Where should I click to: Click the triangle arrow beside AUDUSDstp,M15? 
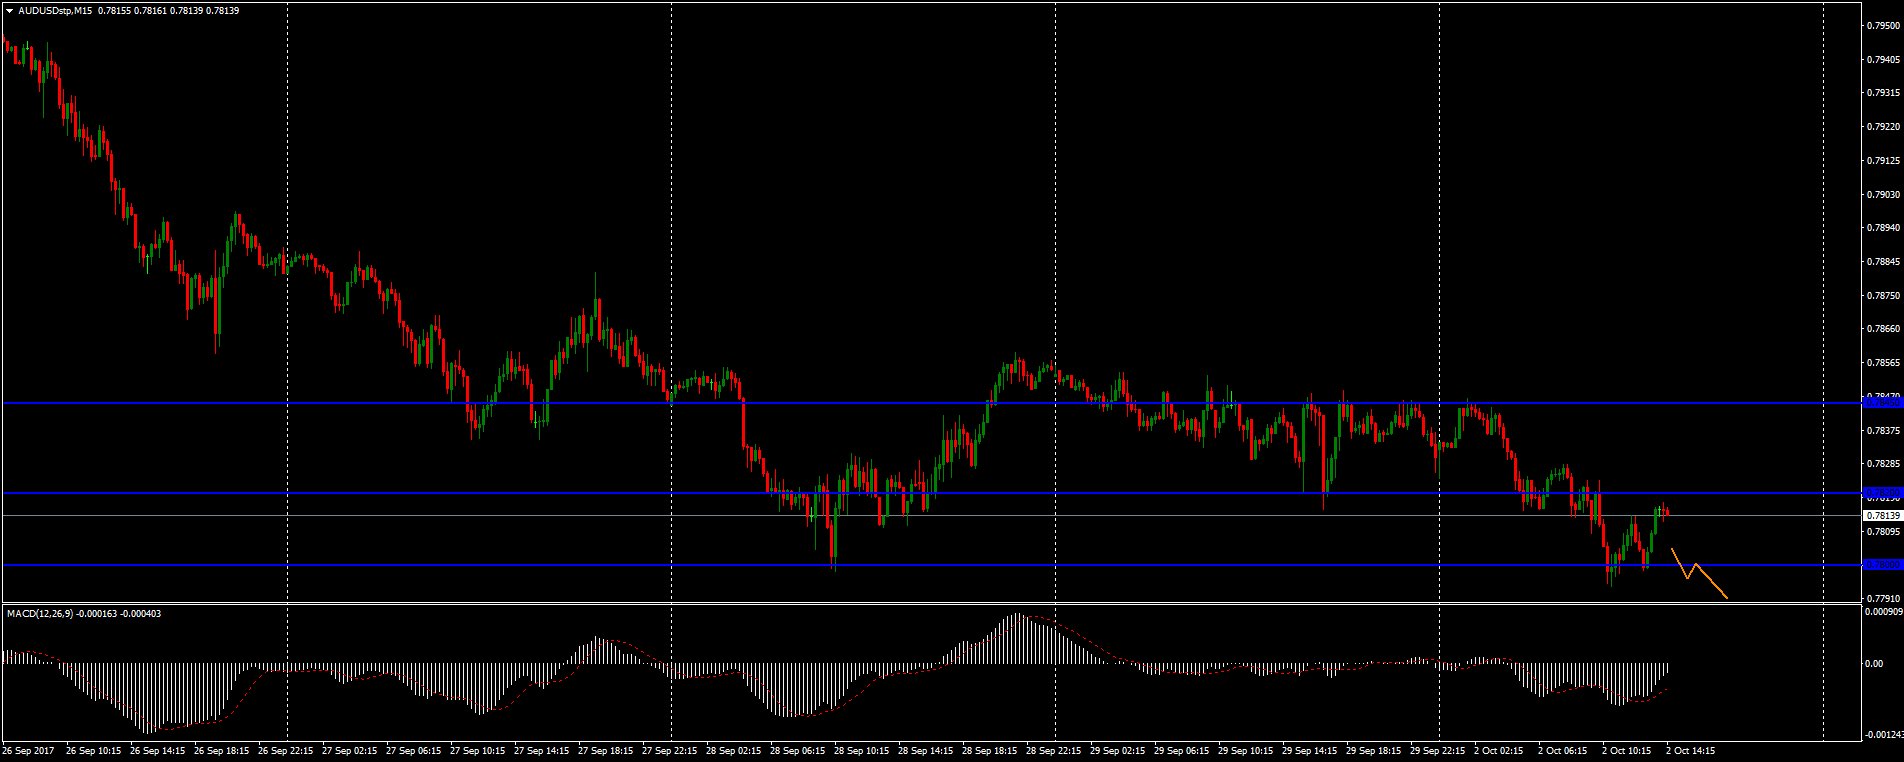coord(10,10)
